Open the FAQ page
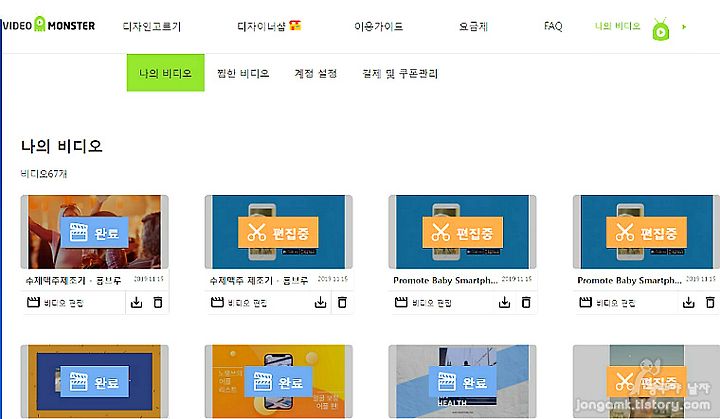720x419 pixels. (553, 26)
